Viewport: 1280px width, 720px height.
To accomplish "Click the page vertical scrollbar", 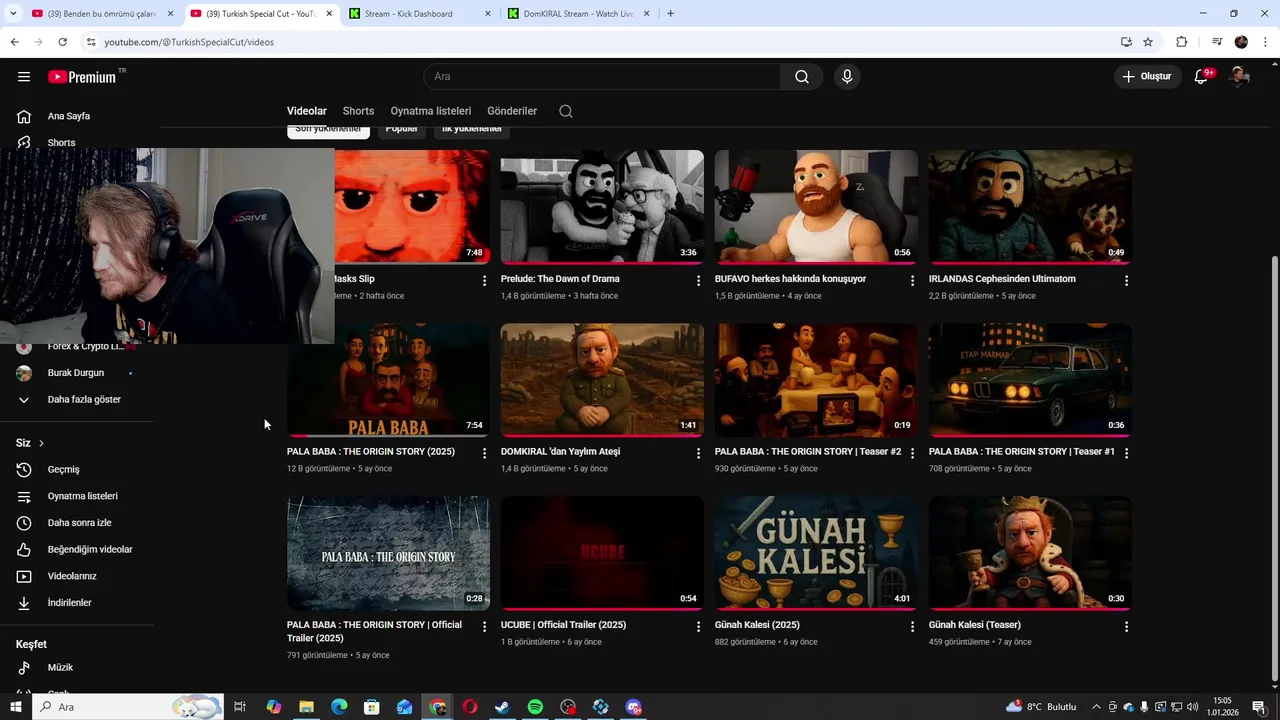I will [x=1274, y=468].
